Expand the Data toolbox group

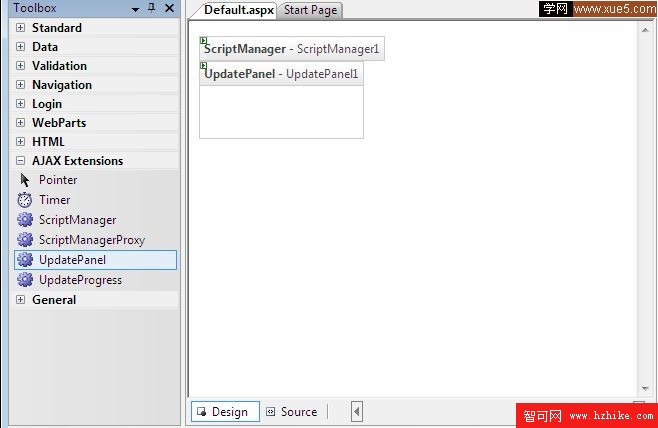(20, 47)
